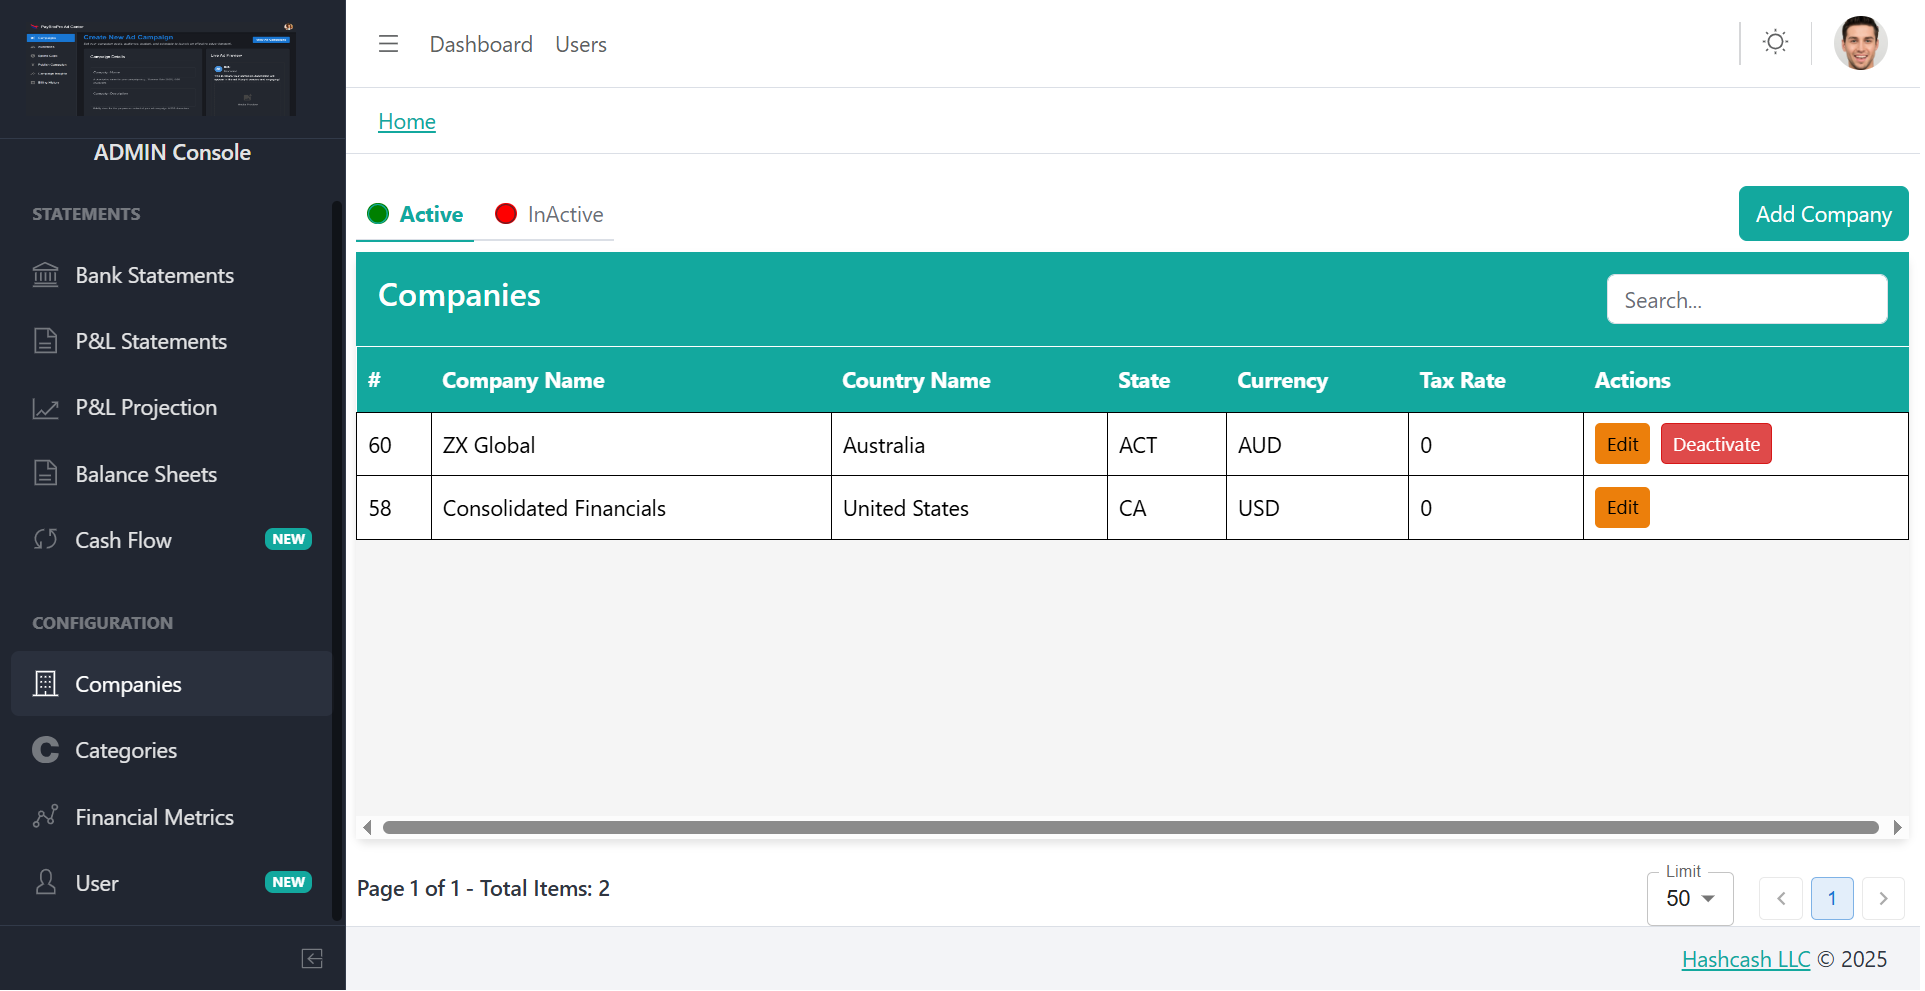This screenshot has width=1925, height=991.
Task: Expand the Limit 50 dropdown
Action: click(1690, 899)
